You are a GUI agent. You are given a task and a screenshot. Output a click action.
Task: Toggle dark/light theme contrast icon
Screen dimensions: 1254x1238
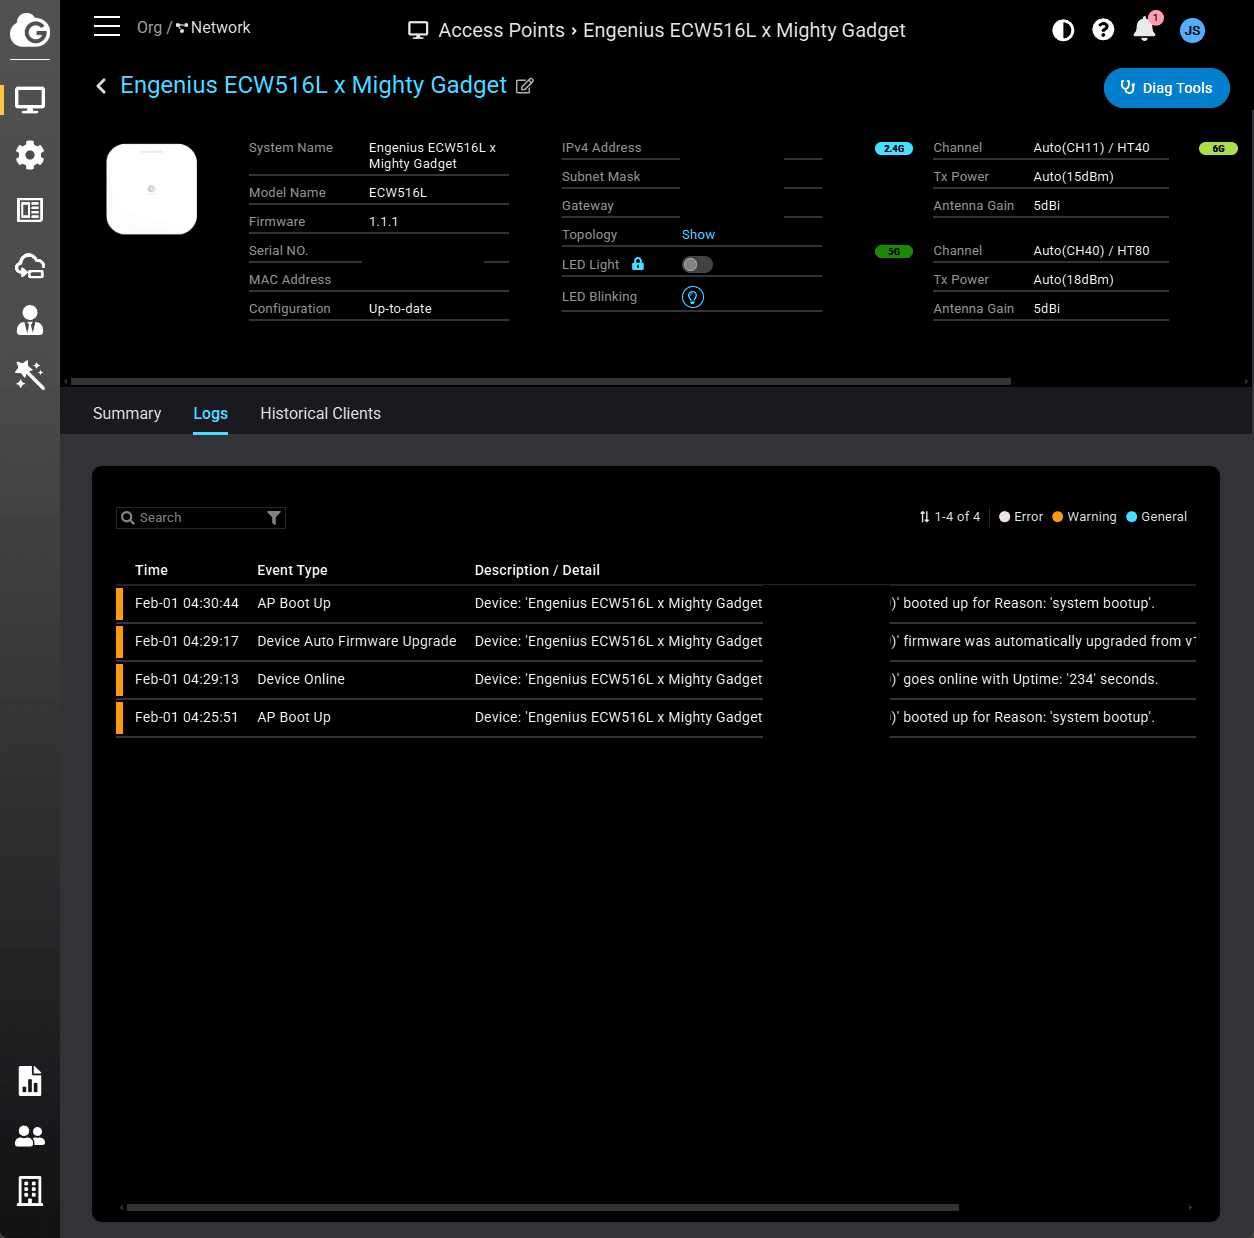(x=1063, y=30)
